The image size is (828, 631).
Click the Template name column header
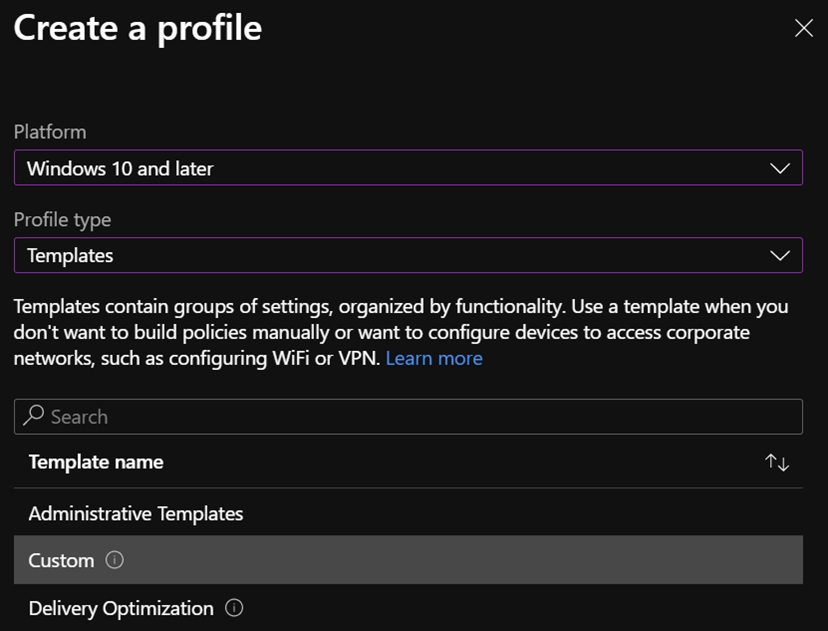(95, 462)
